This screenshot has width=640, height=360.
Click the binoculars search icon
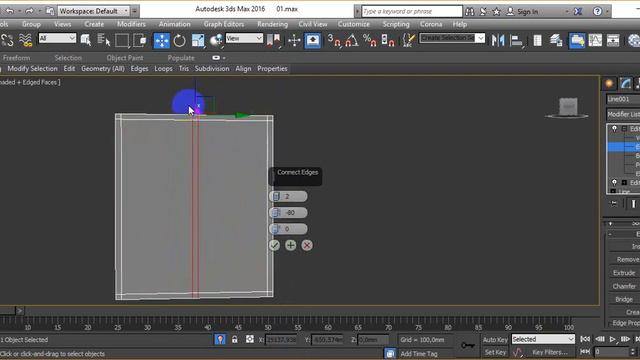coord(469,11)
